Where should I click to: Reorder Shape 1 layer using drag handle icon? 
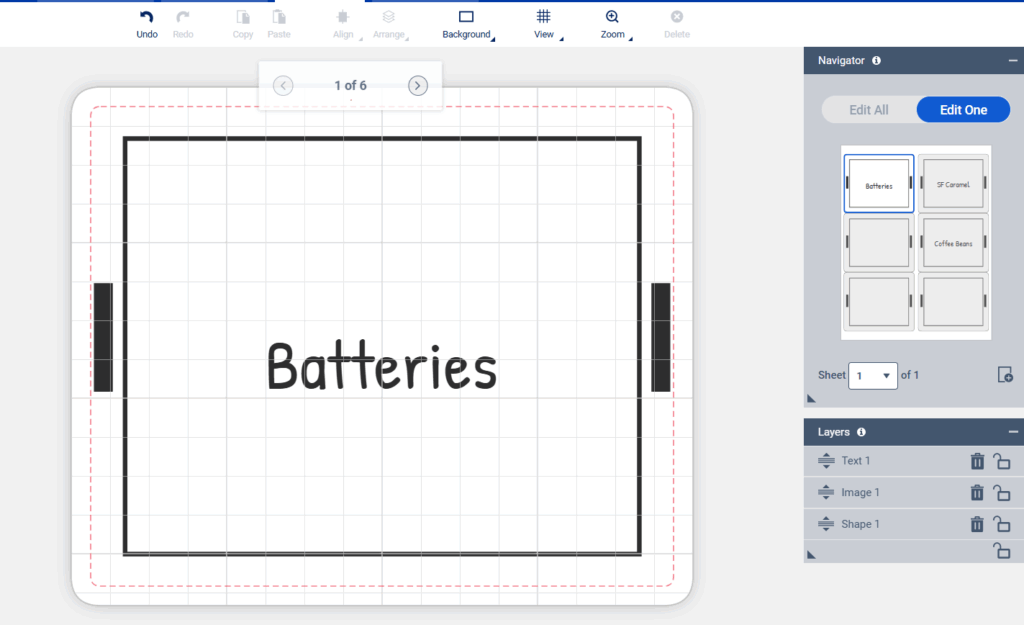click(826, 524)
